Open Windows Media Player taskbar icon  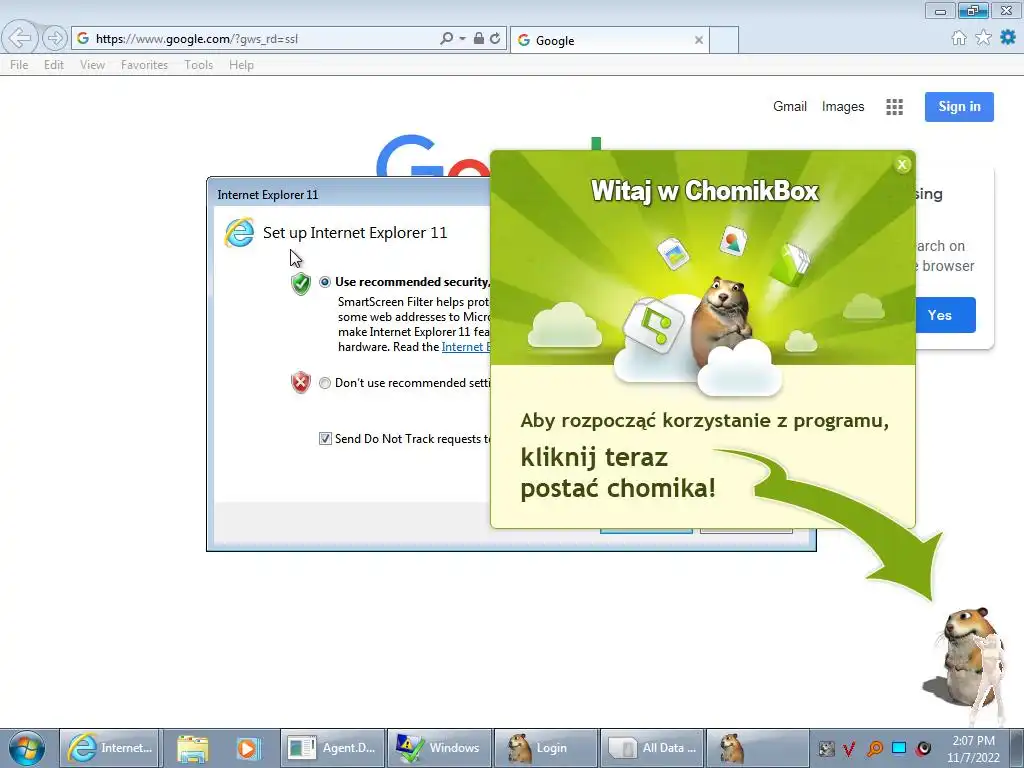(x=248, y=748)
